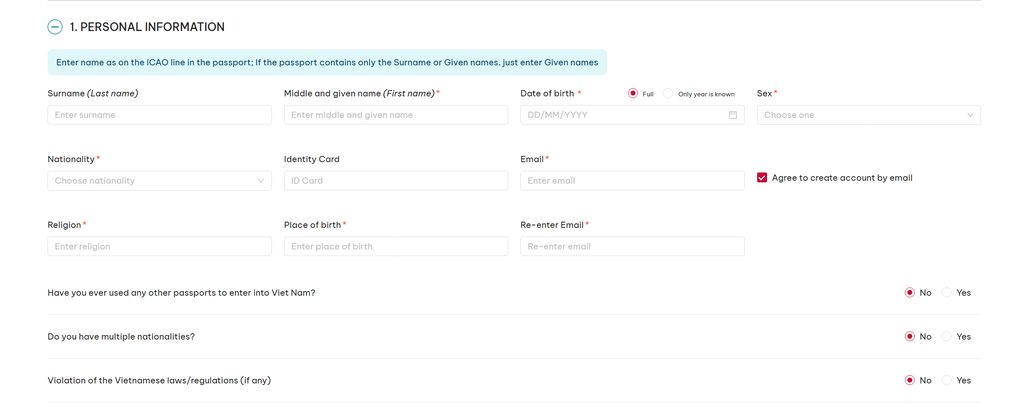Uncheck Agree to create account by email
1024x414 pixels.
762,178
